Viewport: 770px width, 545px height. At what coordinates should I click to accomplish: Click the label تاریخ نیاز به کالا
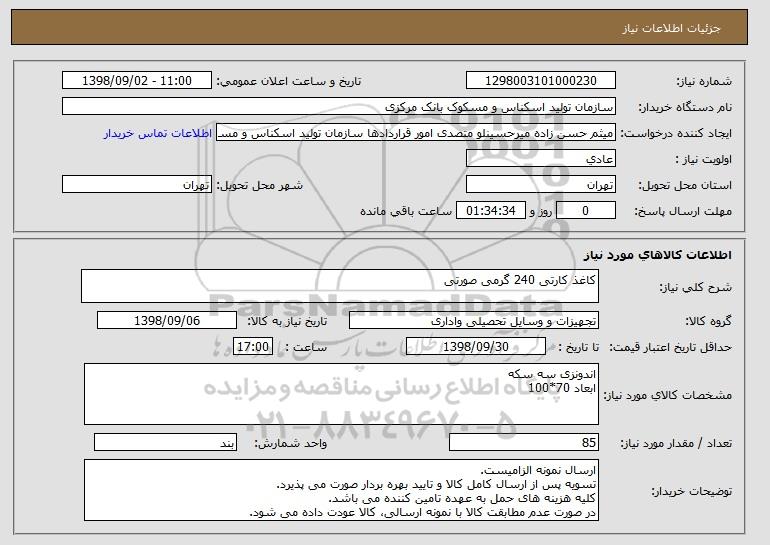[x=287, y=321]
